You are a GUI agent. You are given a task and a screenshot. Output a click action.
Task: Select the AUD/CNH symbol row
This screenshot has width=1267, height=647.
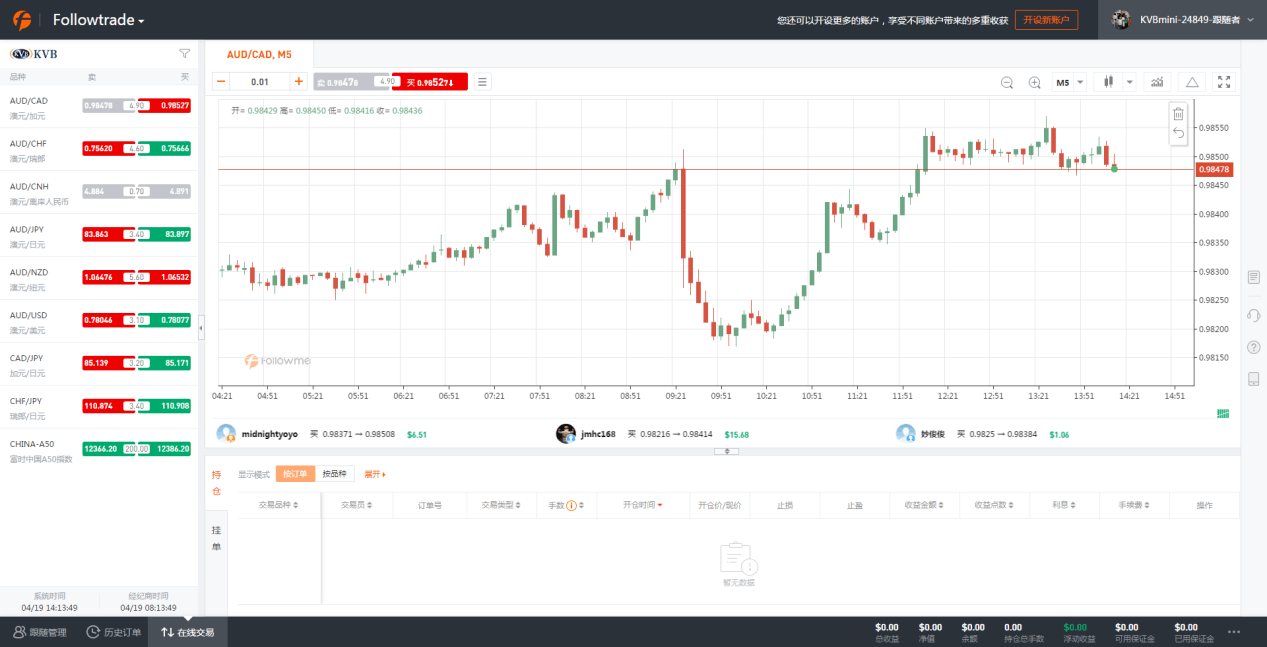(100, 193)
